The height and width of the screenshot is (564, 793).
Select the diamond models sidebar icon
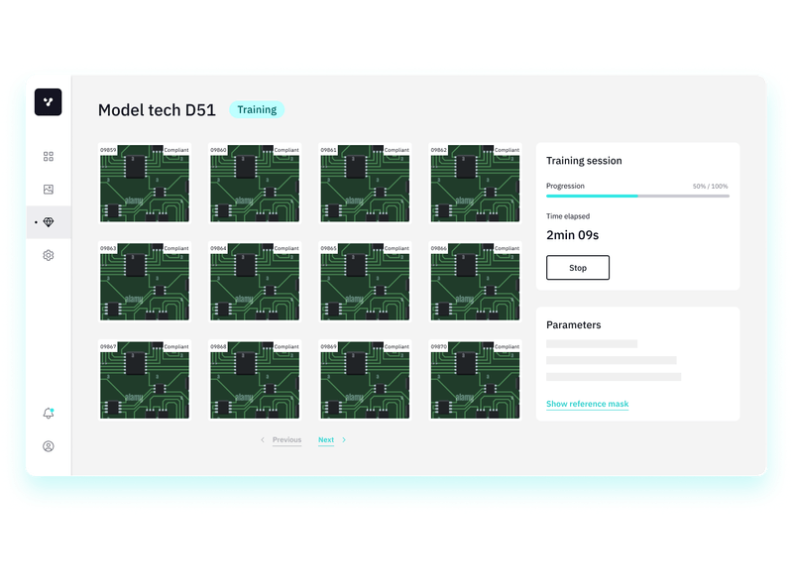pos(48,222)
